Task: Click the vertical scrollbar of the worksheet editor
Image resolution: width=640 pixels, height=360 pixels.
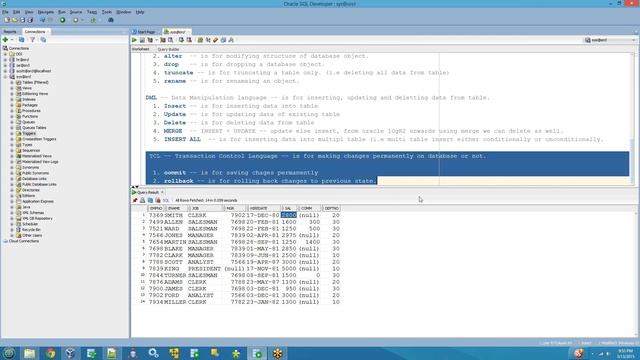Action: click(633, 118)
